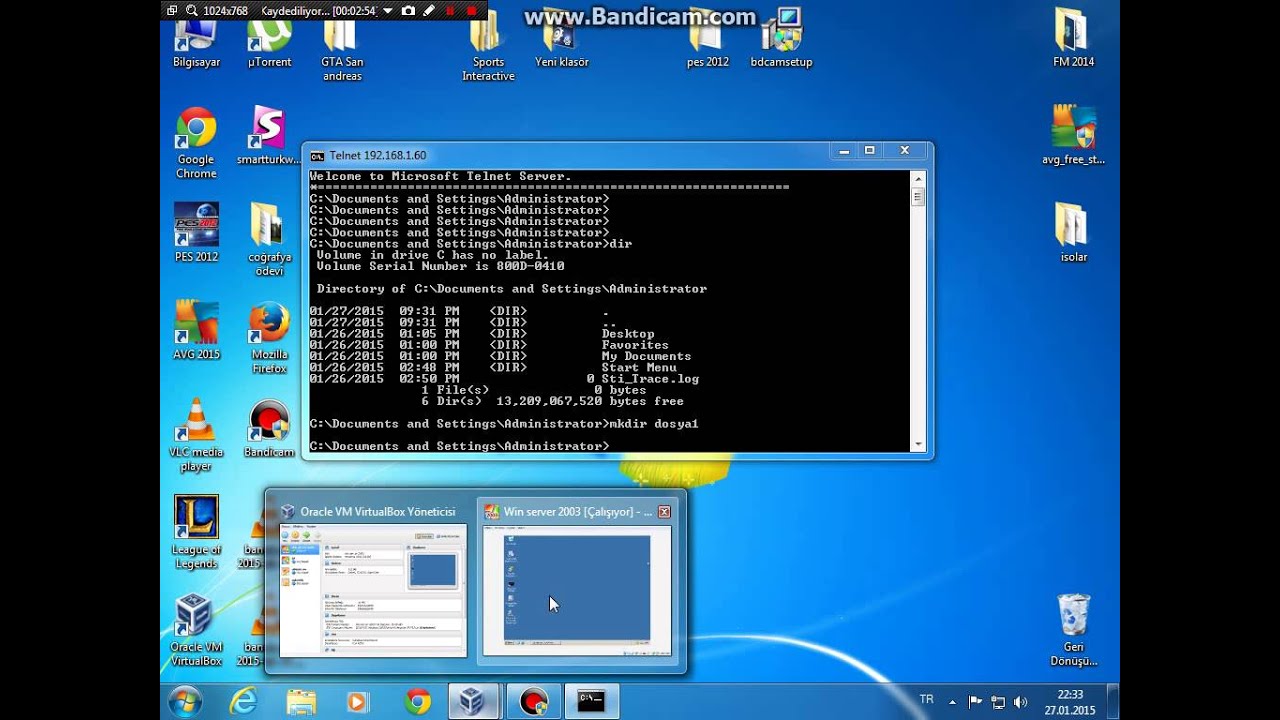The height and width of the screenshot is (720, 1280).
Task: Open the Windows Start button
Action: [185, 702]
